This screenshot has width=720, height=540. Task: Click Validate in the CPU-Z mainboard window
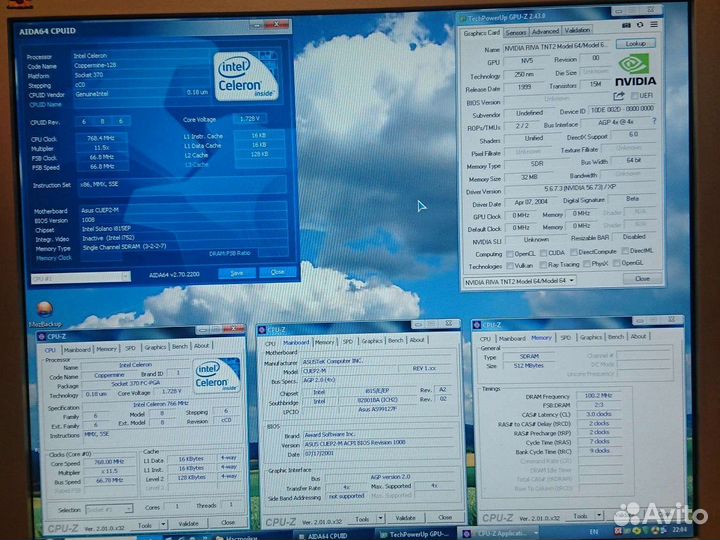[405, 518]
